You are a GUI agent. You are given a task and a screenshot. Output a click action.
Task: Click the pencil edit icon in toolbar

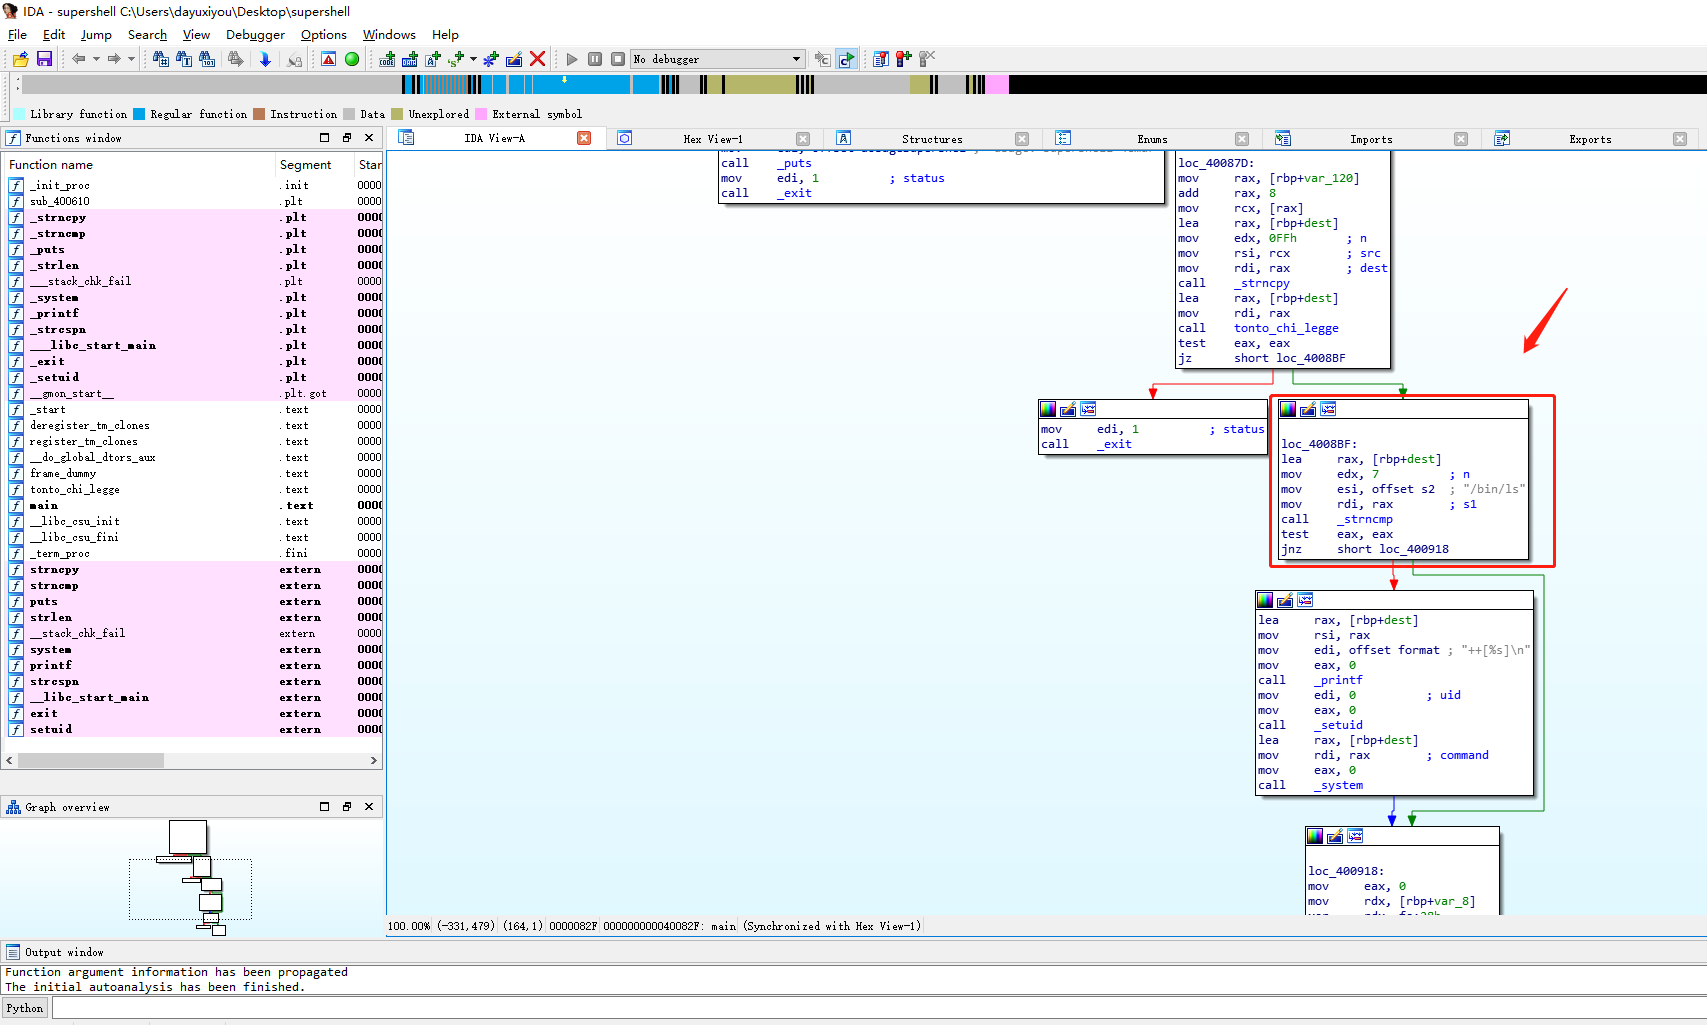[514, 59]
